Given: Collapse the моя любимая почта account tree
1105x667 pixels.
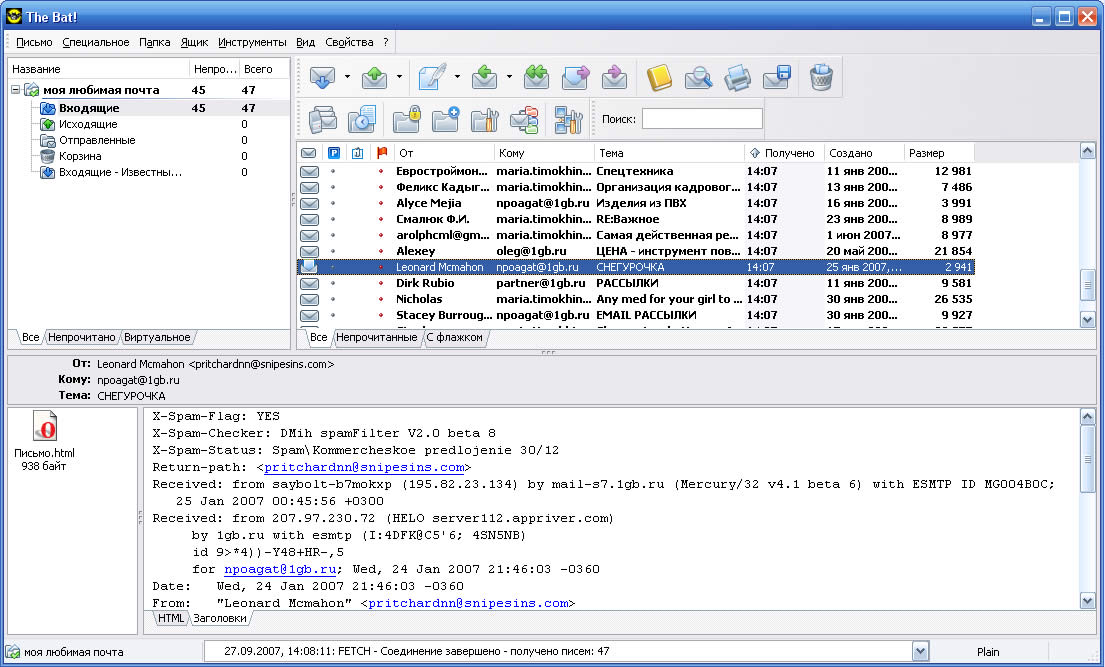Looking at the screenshot, I should pos(16,91).
